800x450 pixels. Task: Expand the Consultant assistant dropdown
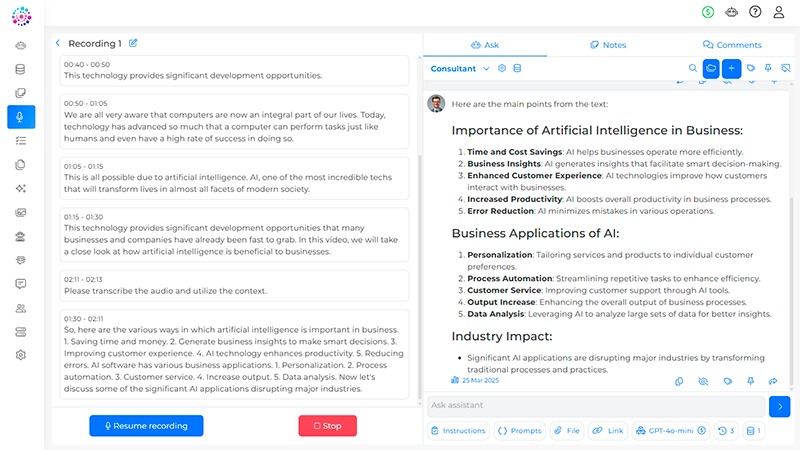(486, 68)
